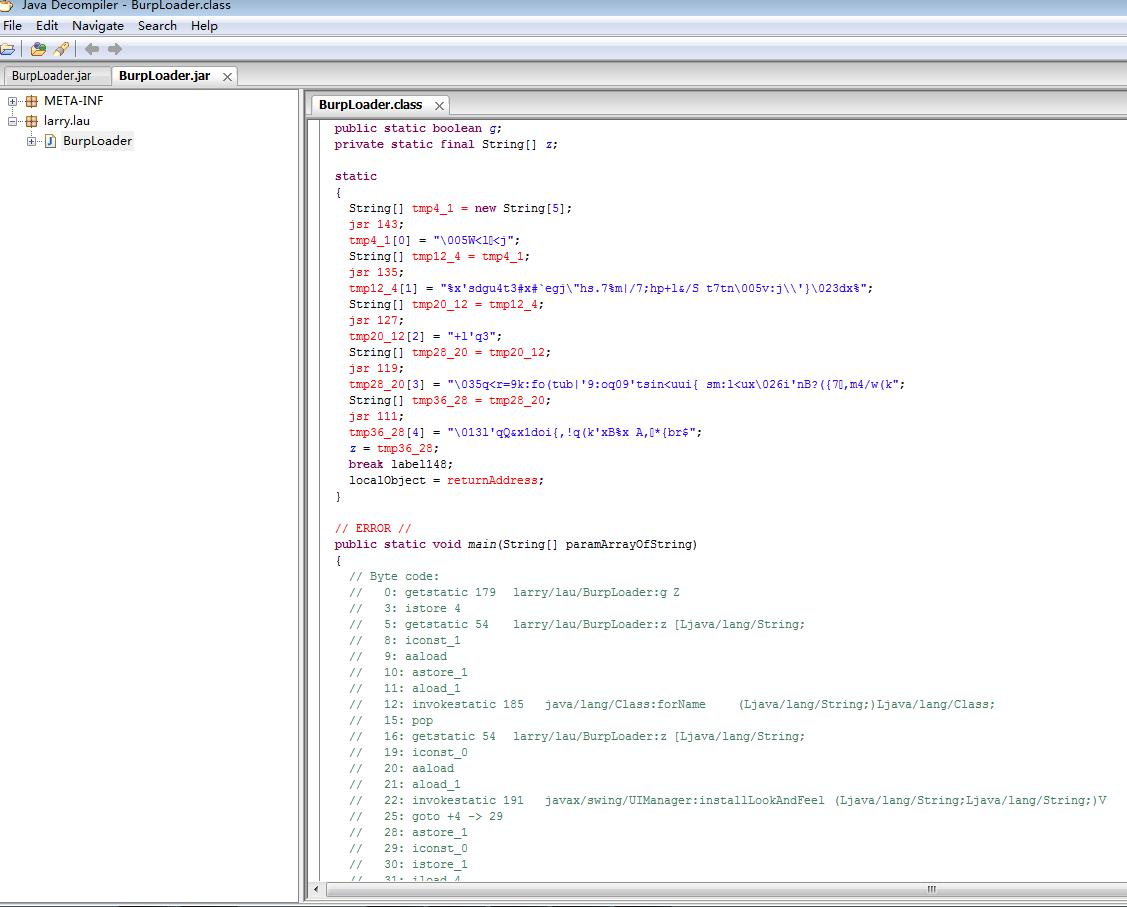Select BurpLoader in the tree
Viewport: 1127px width, 907px height.
click(x=97, y=141)
